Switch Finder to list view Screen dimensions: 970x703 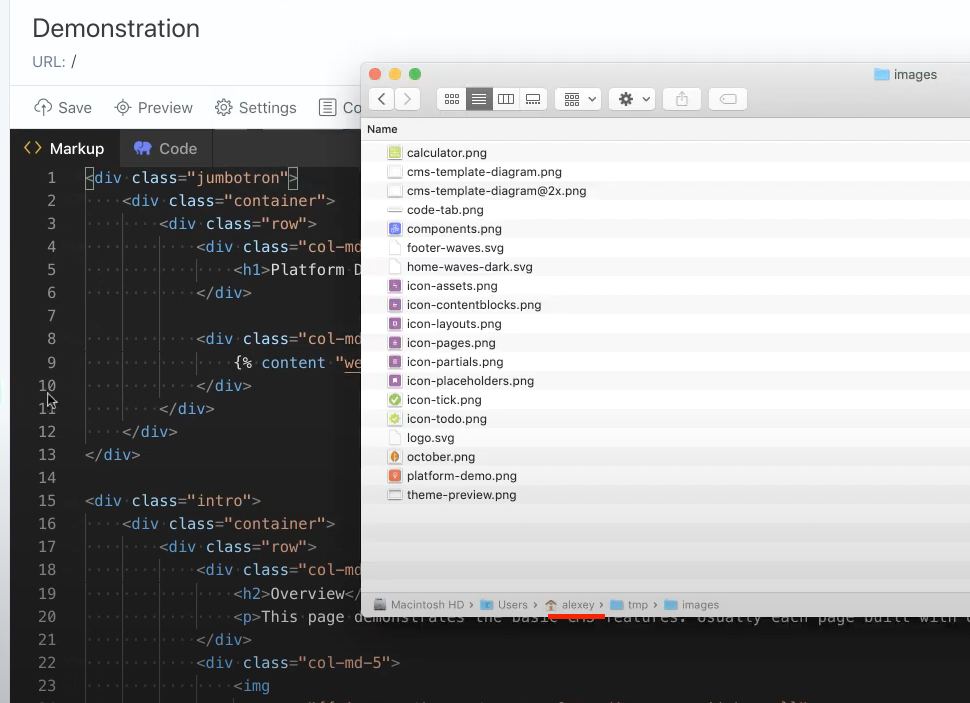coord(479,99)
